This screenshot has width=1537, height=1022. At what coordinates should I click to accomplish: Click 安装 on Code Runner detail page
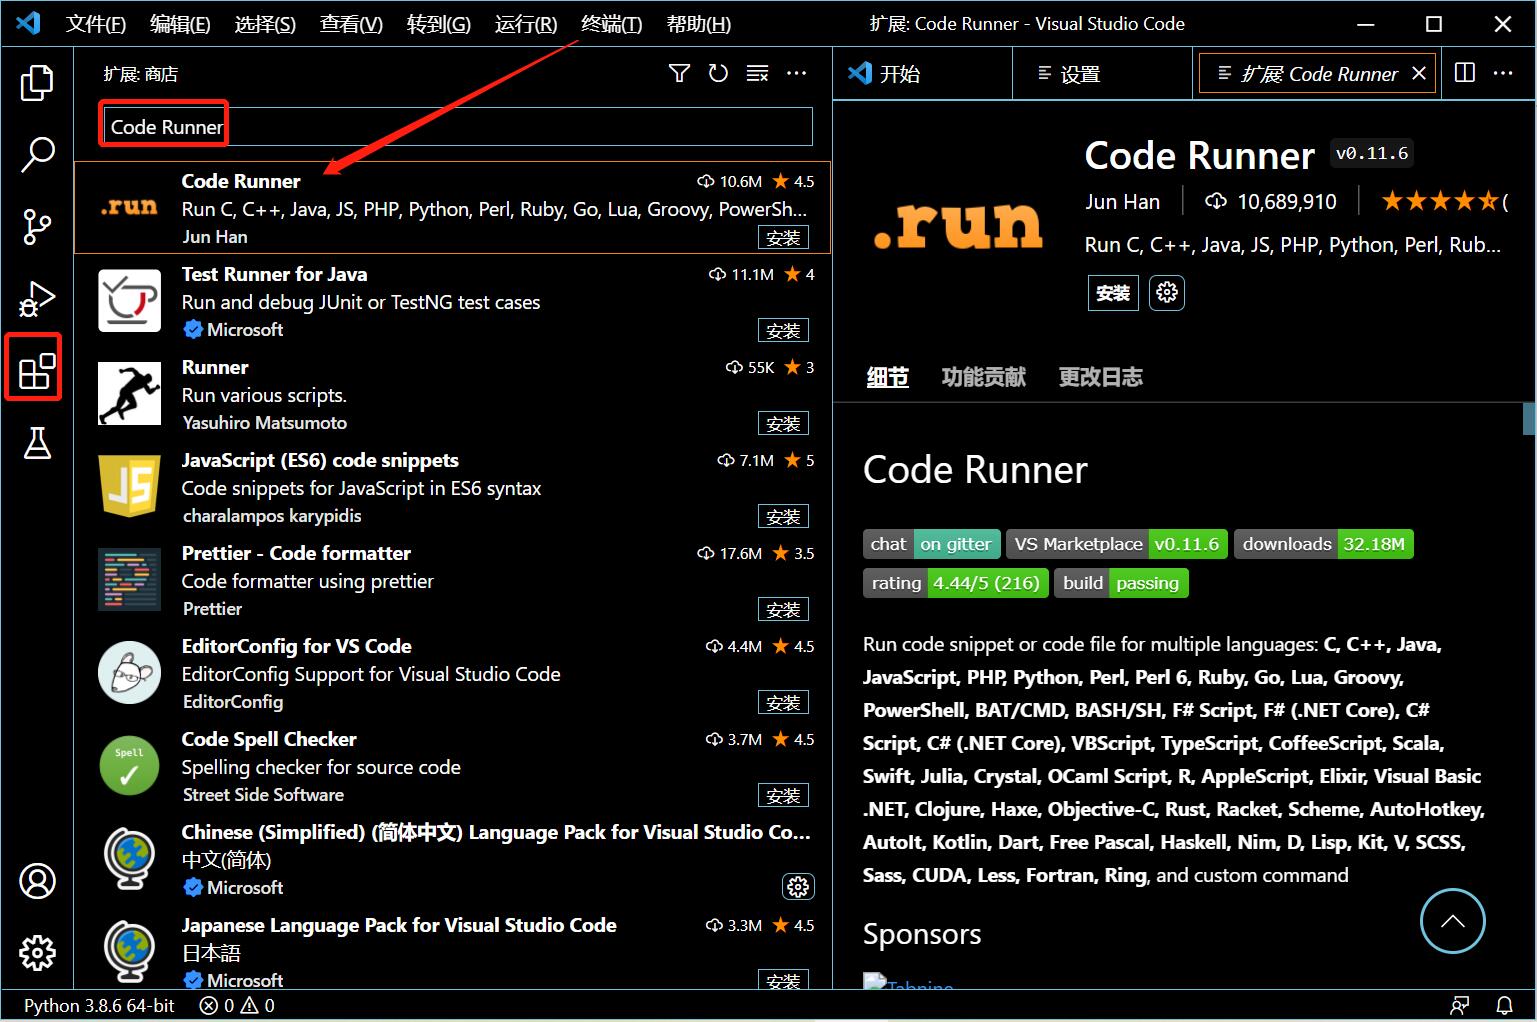(x=1113, y=293)
